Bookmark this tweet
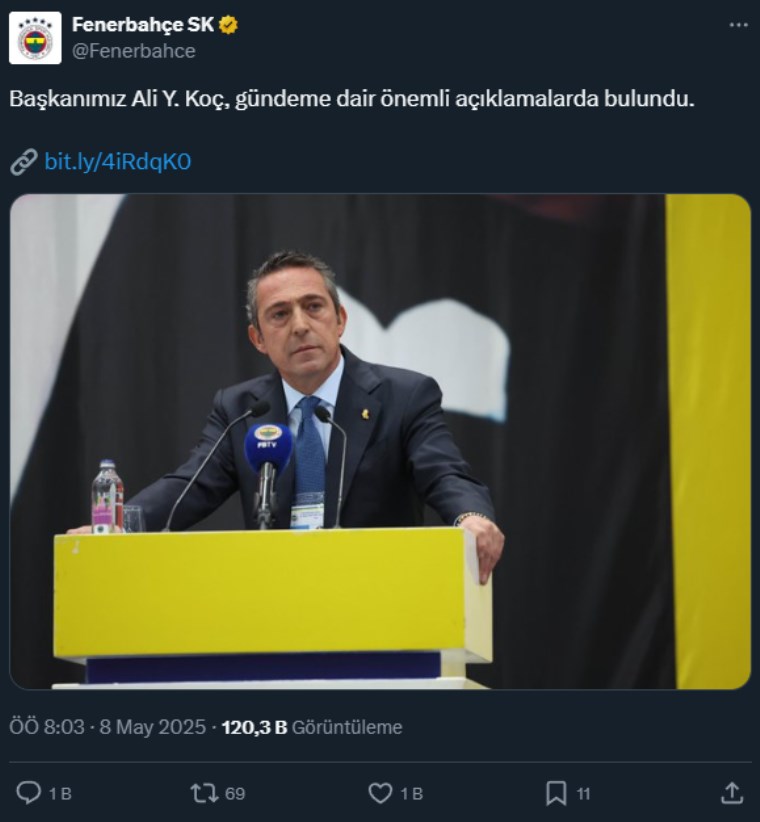Image resolution: width=760 pixels, height=822 pixels. tap(556, 793)
